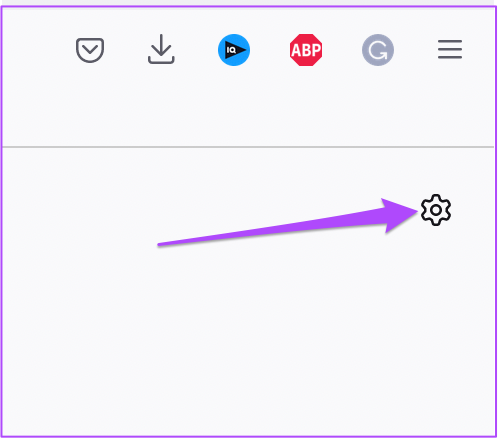Click the red ABP Adblock Plus icon
The width and height of the screenshot is (498, 438).
coord(306,50)
